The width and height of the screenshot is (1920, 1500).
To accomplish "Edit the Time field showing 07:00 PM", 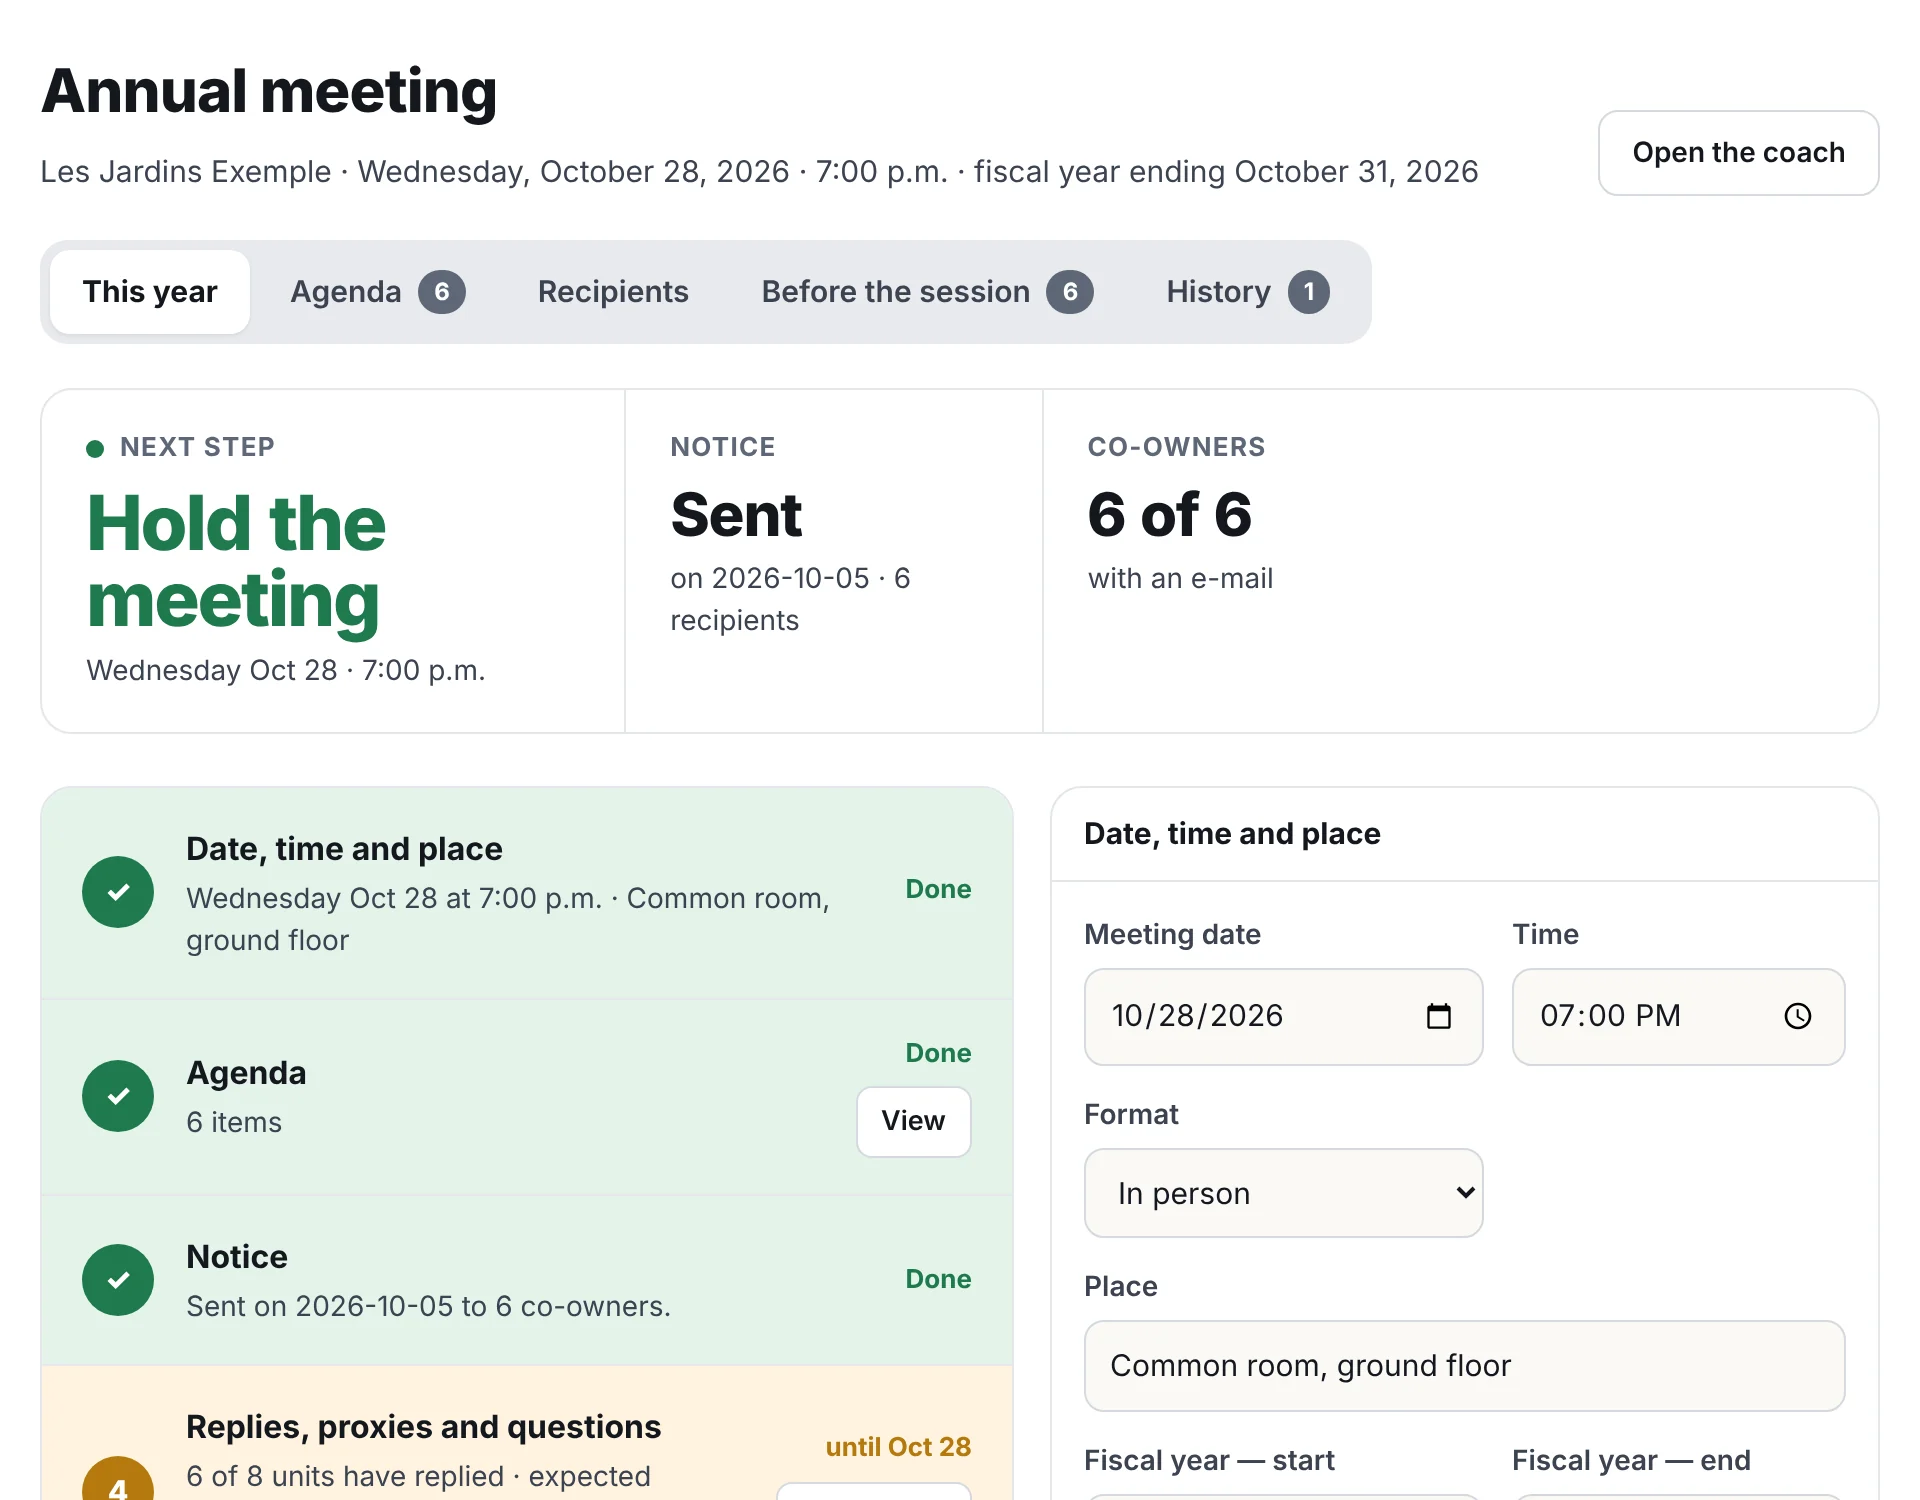I will click(x=1678, y=1016).
